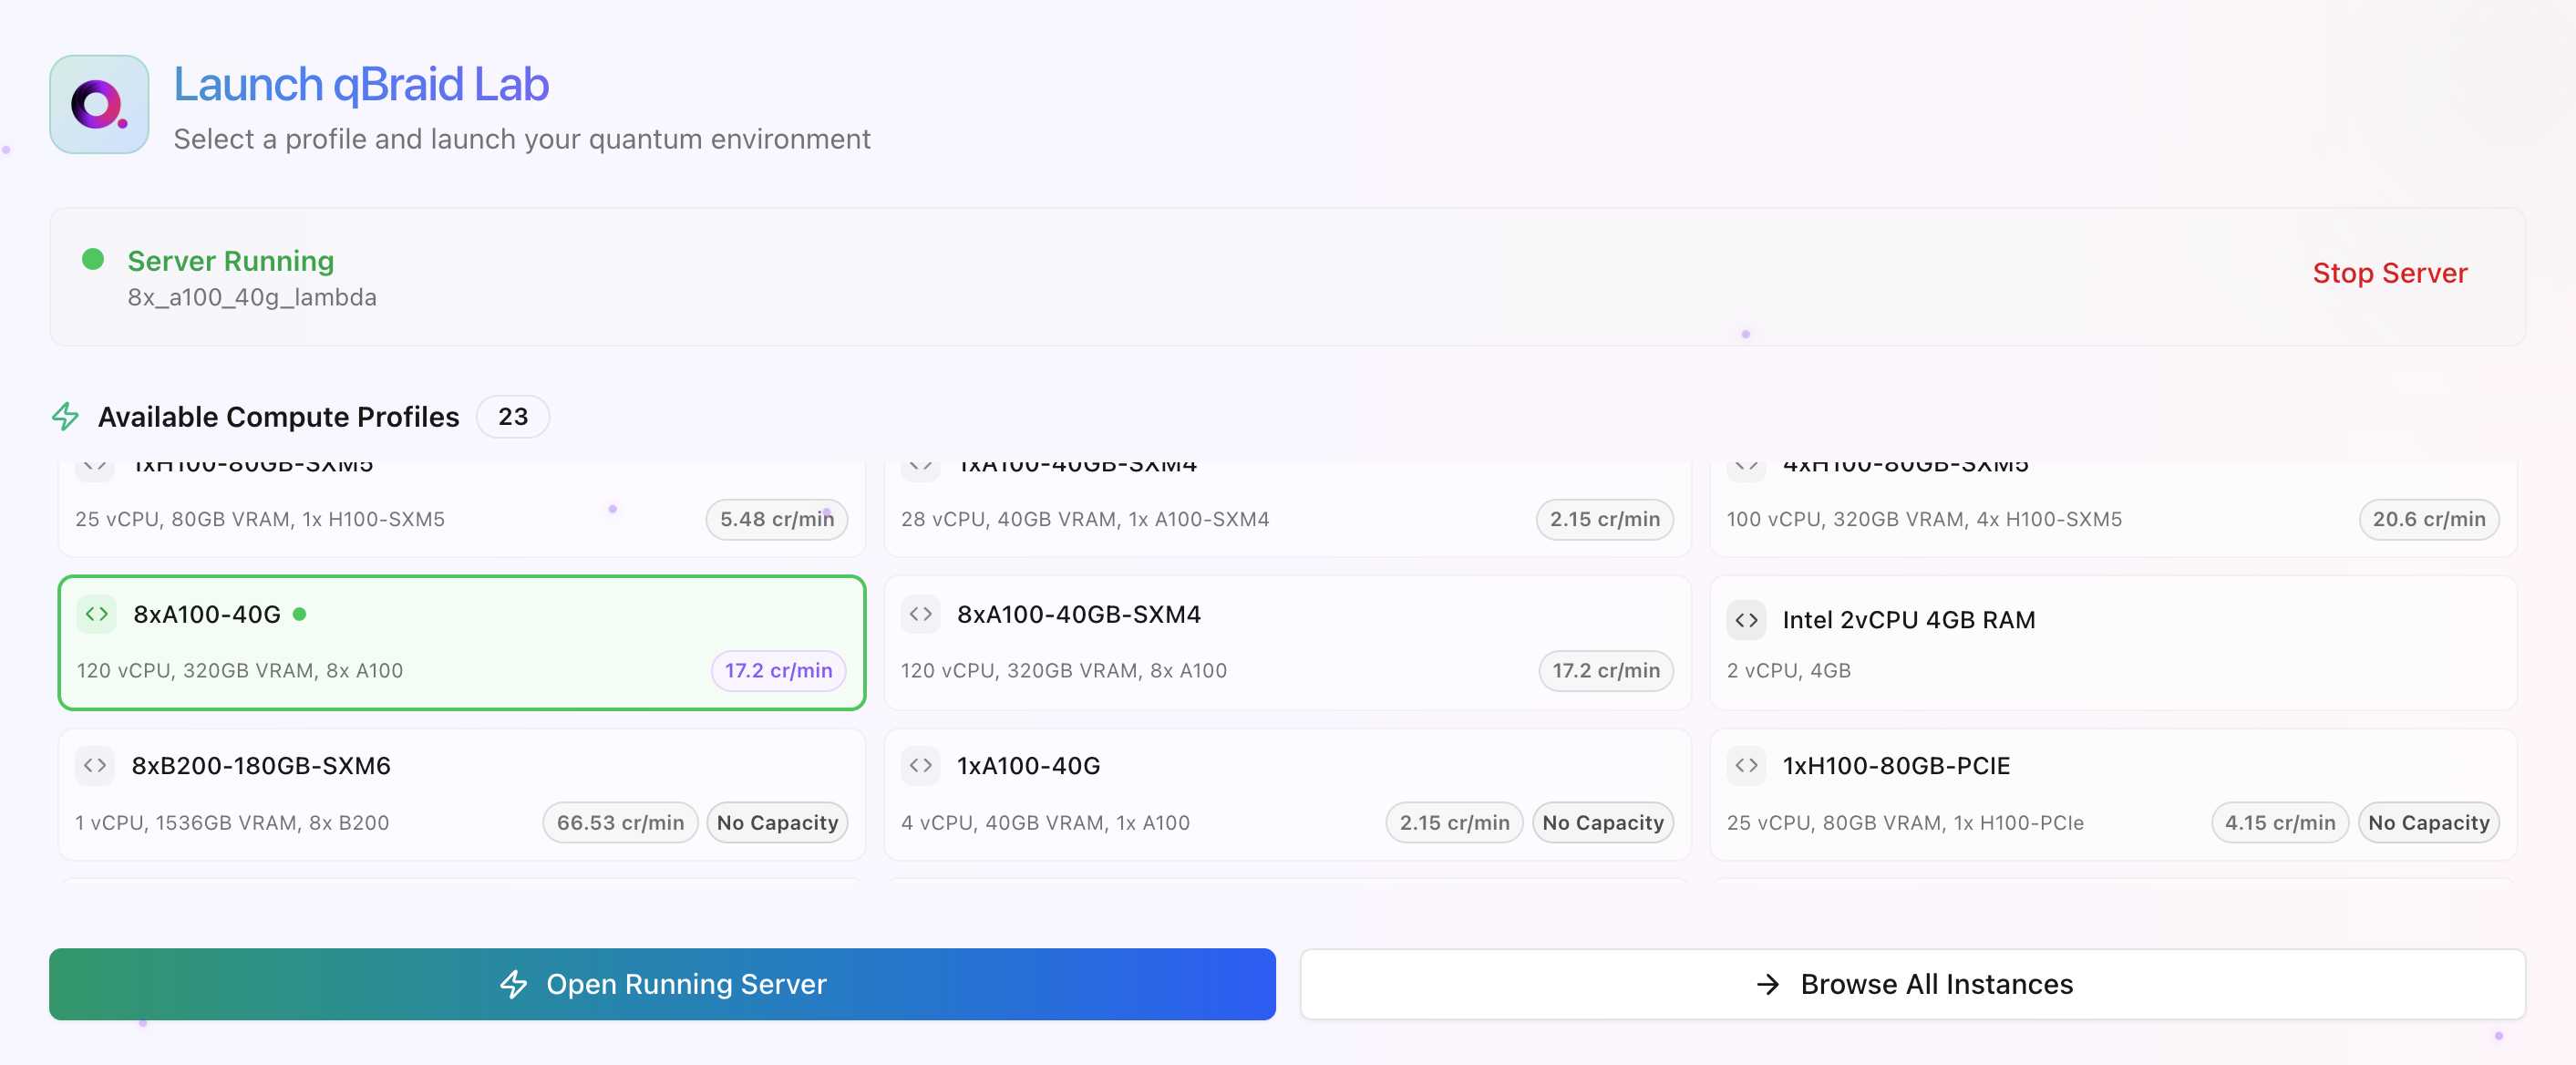The image size is (2576, 1065).
Task: Select the 8xA100-40GB-SXM4 profile card
Action: [x=1287, y=642]
